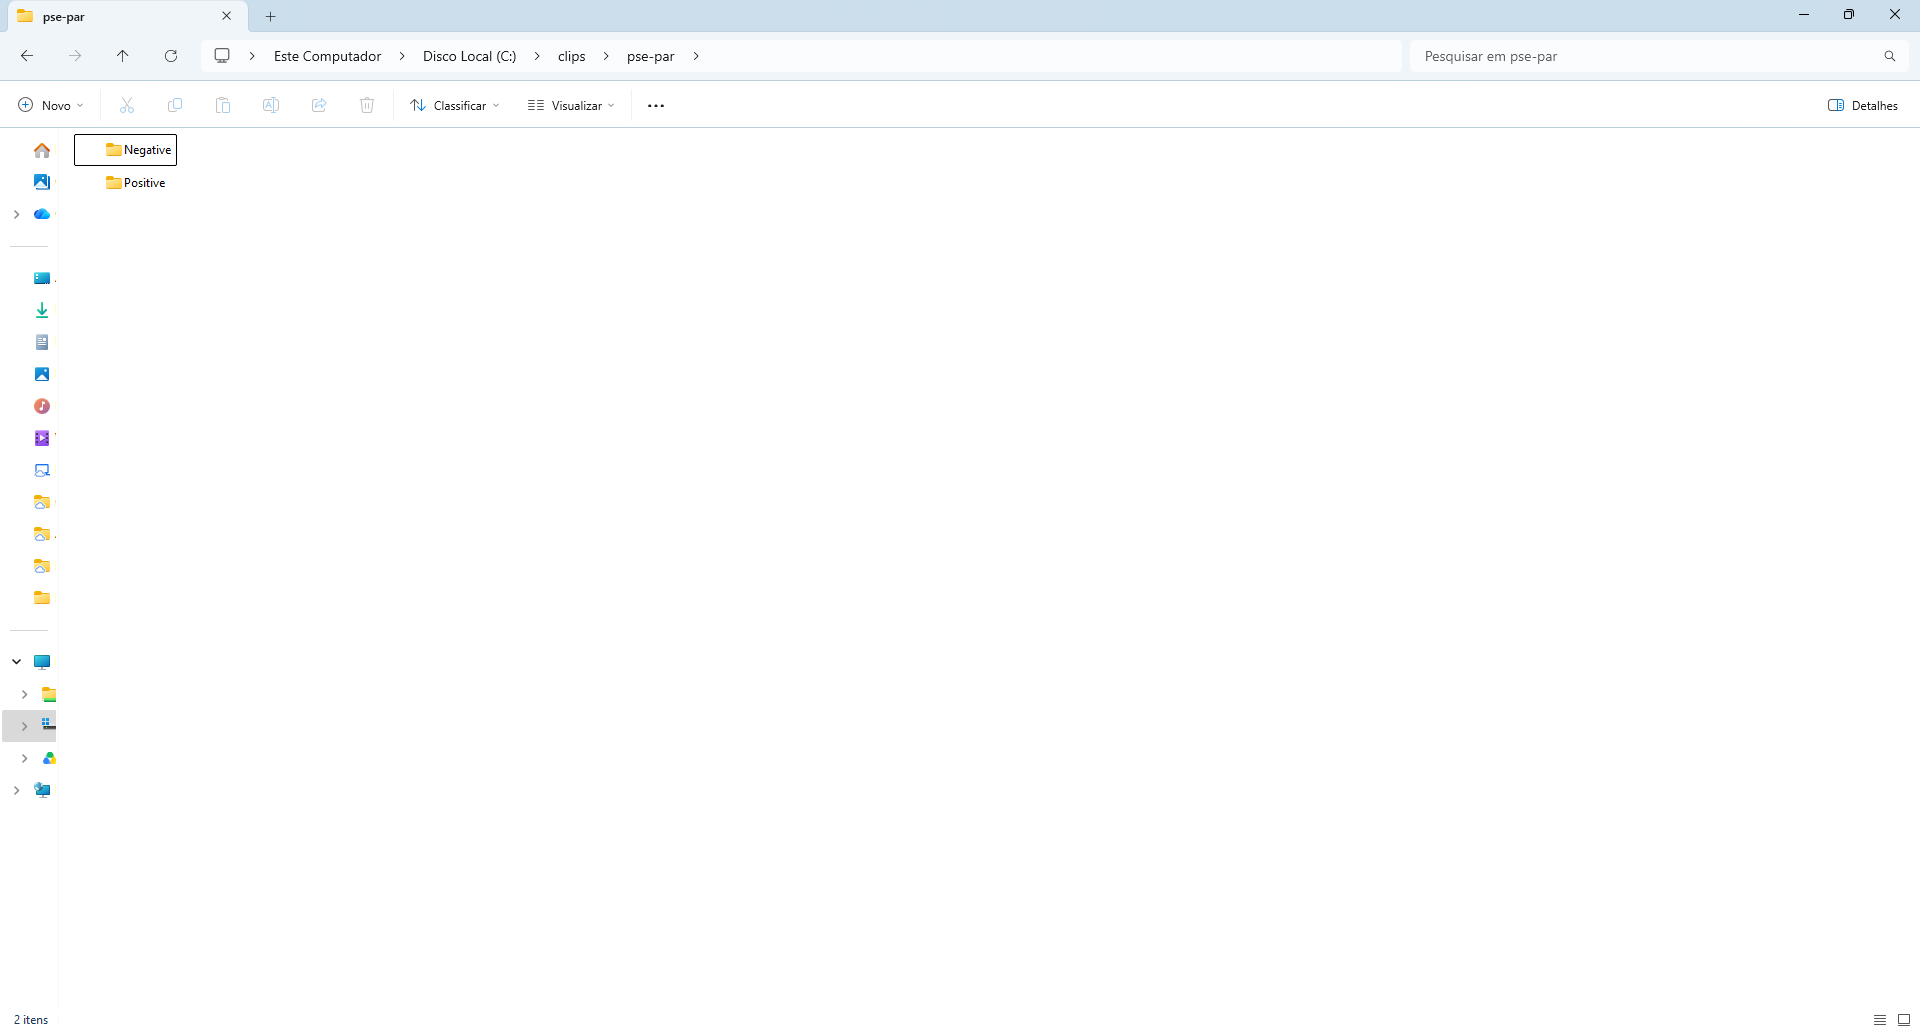Click clips in the breadcrumb path

click(x=571, y=56)
